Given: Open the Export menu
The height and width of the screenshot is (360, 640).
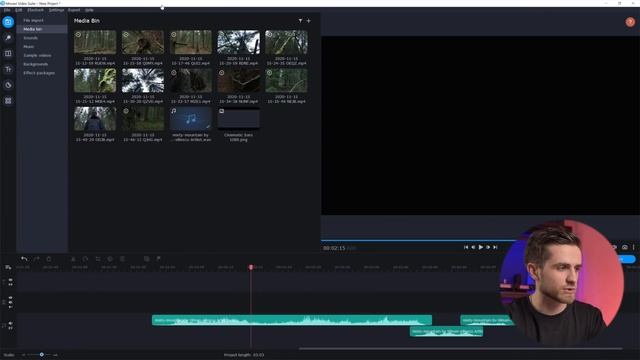Looking at the screenshot, I should pos(74,10).
